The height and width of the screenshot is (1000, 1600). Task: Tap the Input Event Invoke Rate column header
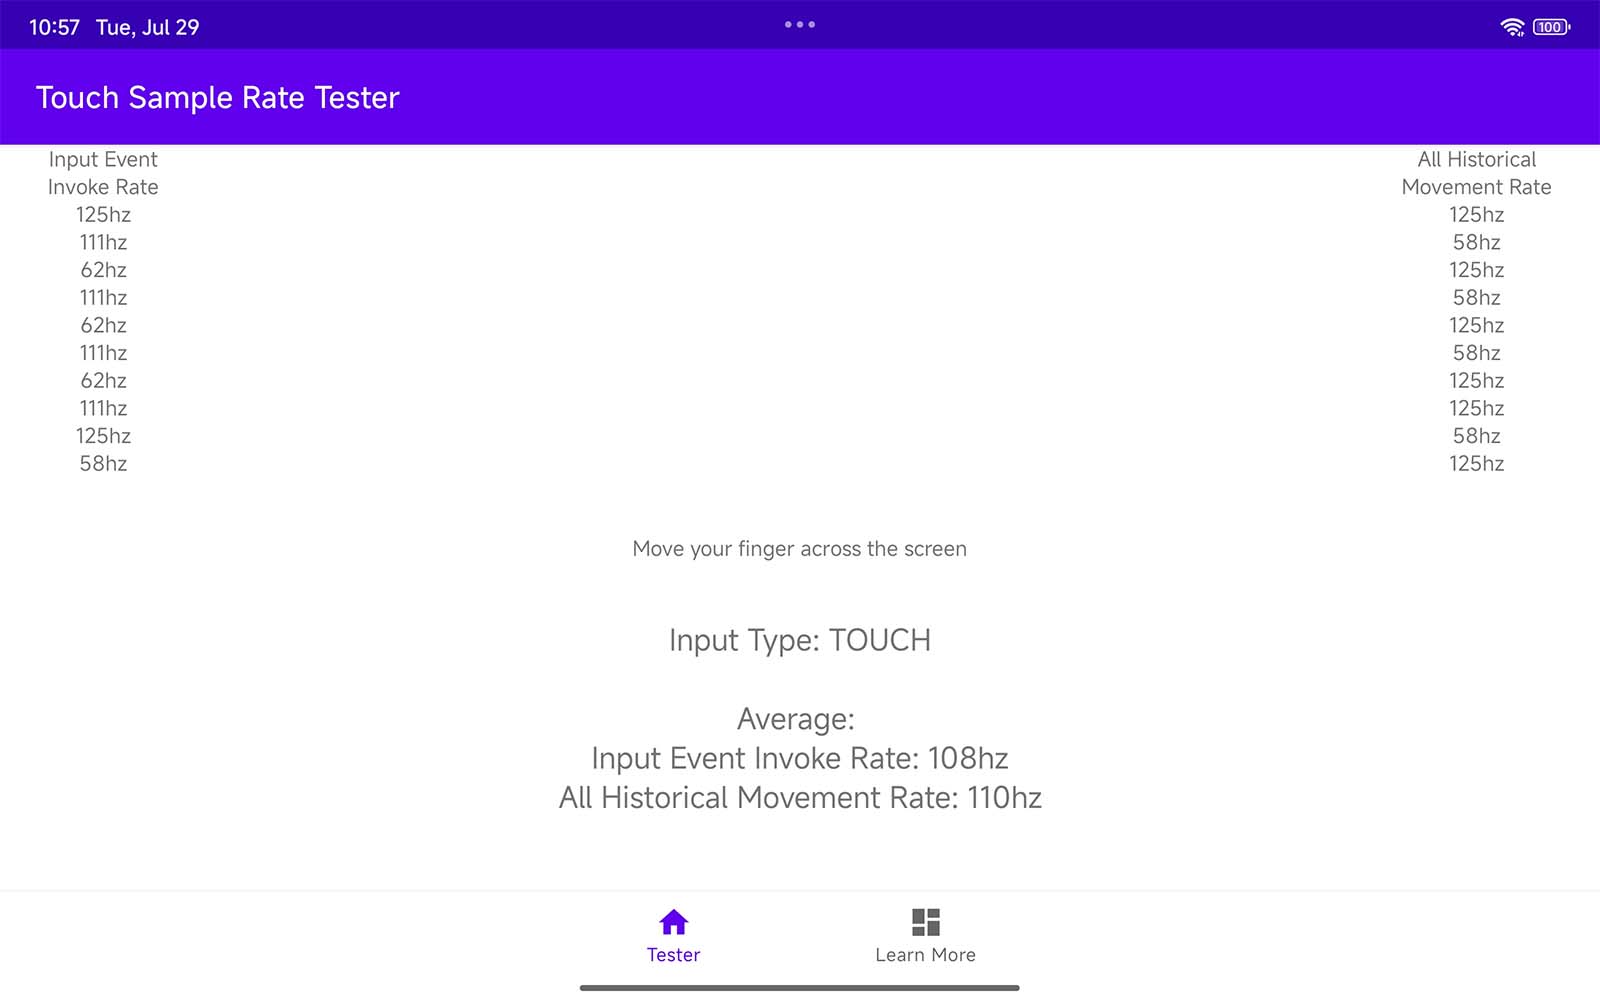(103, 173)
